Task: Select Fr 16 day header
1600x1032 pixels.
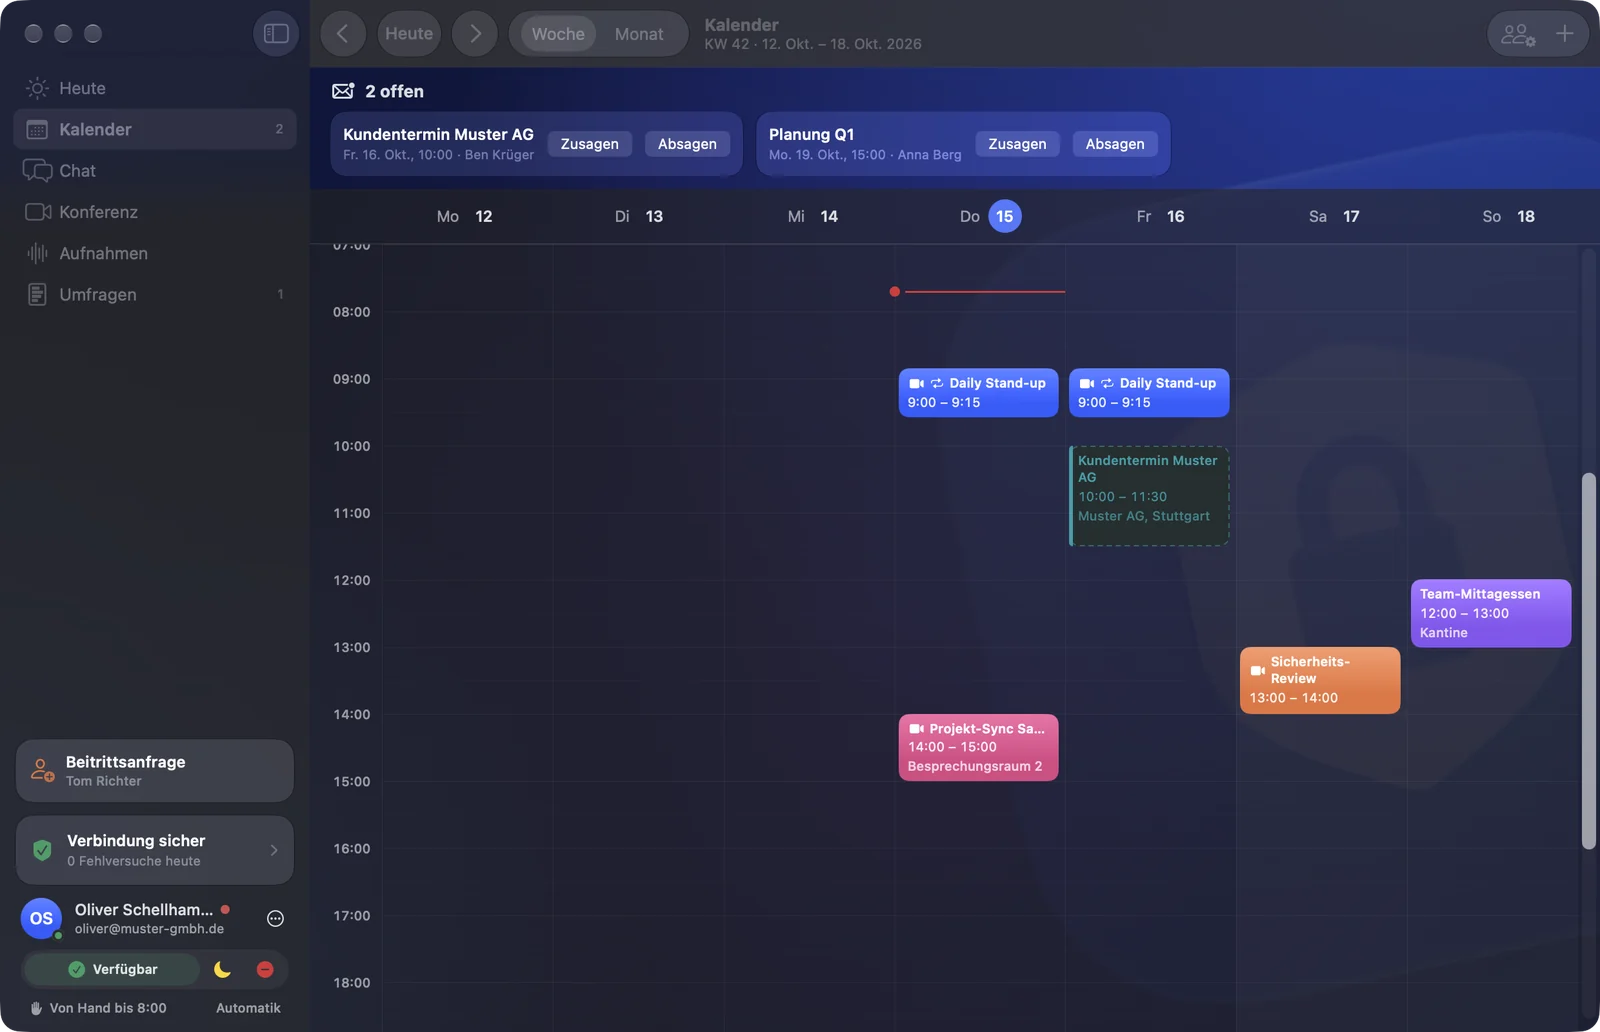Action: coord(1160,216)
